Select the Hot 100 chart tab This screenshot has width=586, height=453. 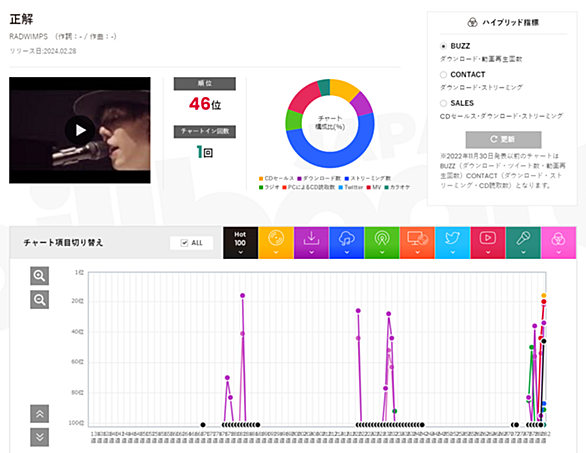[x=240, y=243]
